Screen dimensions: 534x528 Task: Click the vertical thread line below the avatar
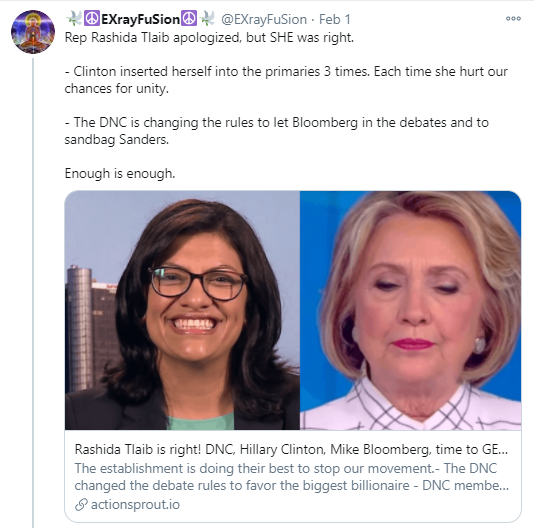click(33, 293)
